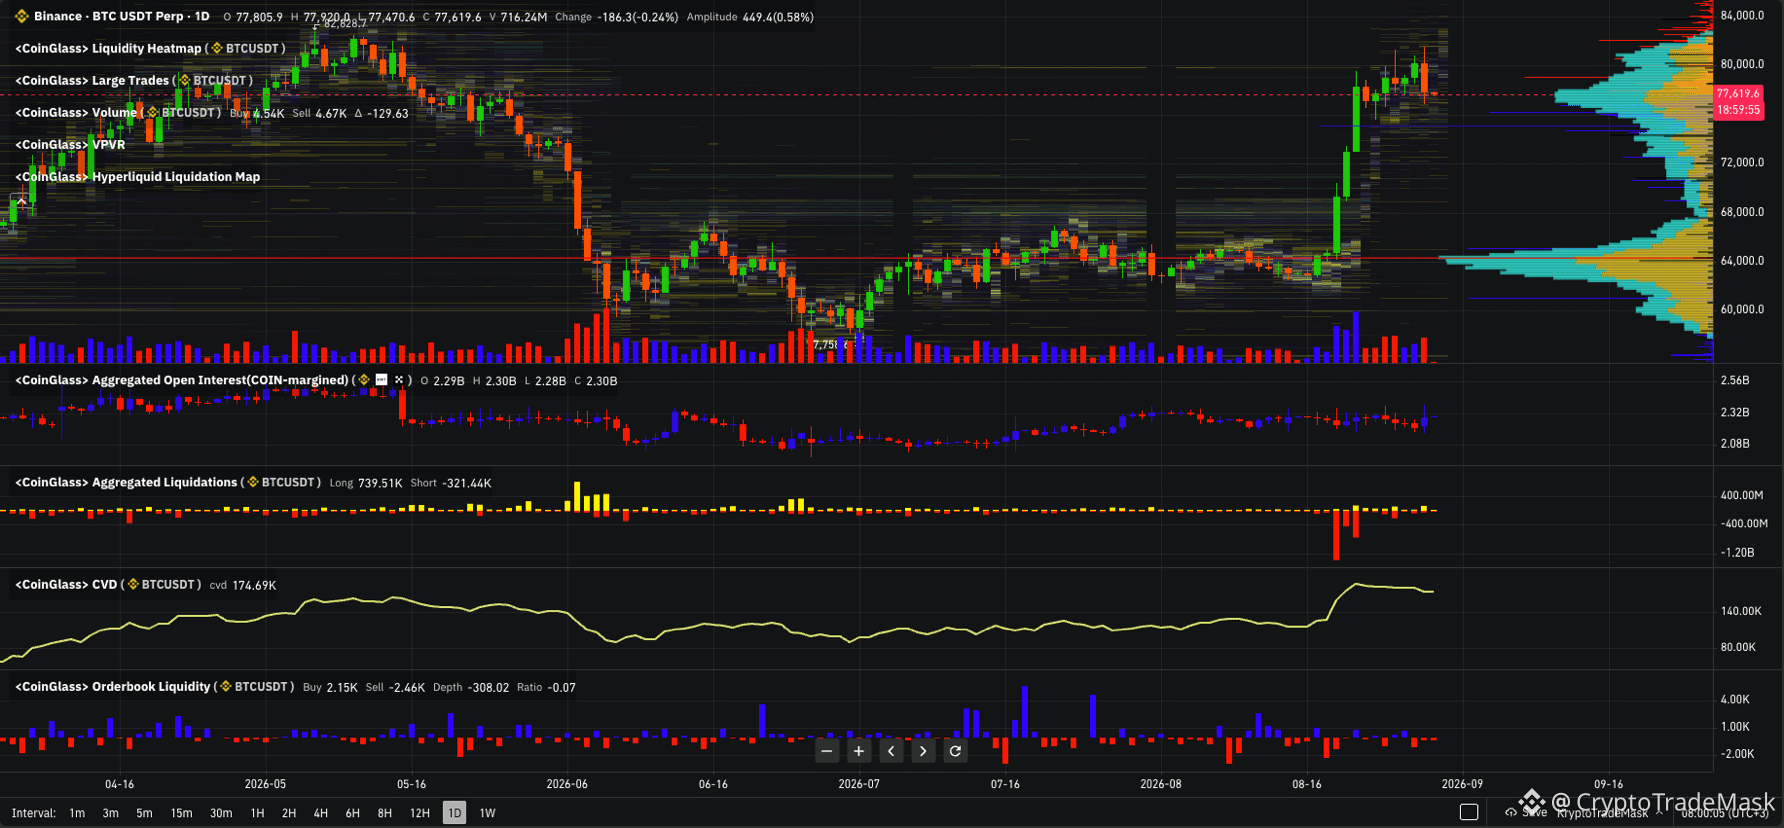Select the 8H interval
Image resolution: width=1784 pixels, height=828 pixels.
click(385, 813)
